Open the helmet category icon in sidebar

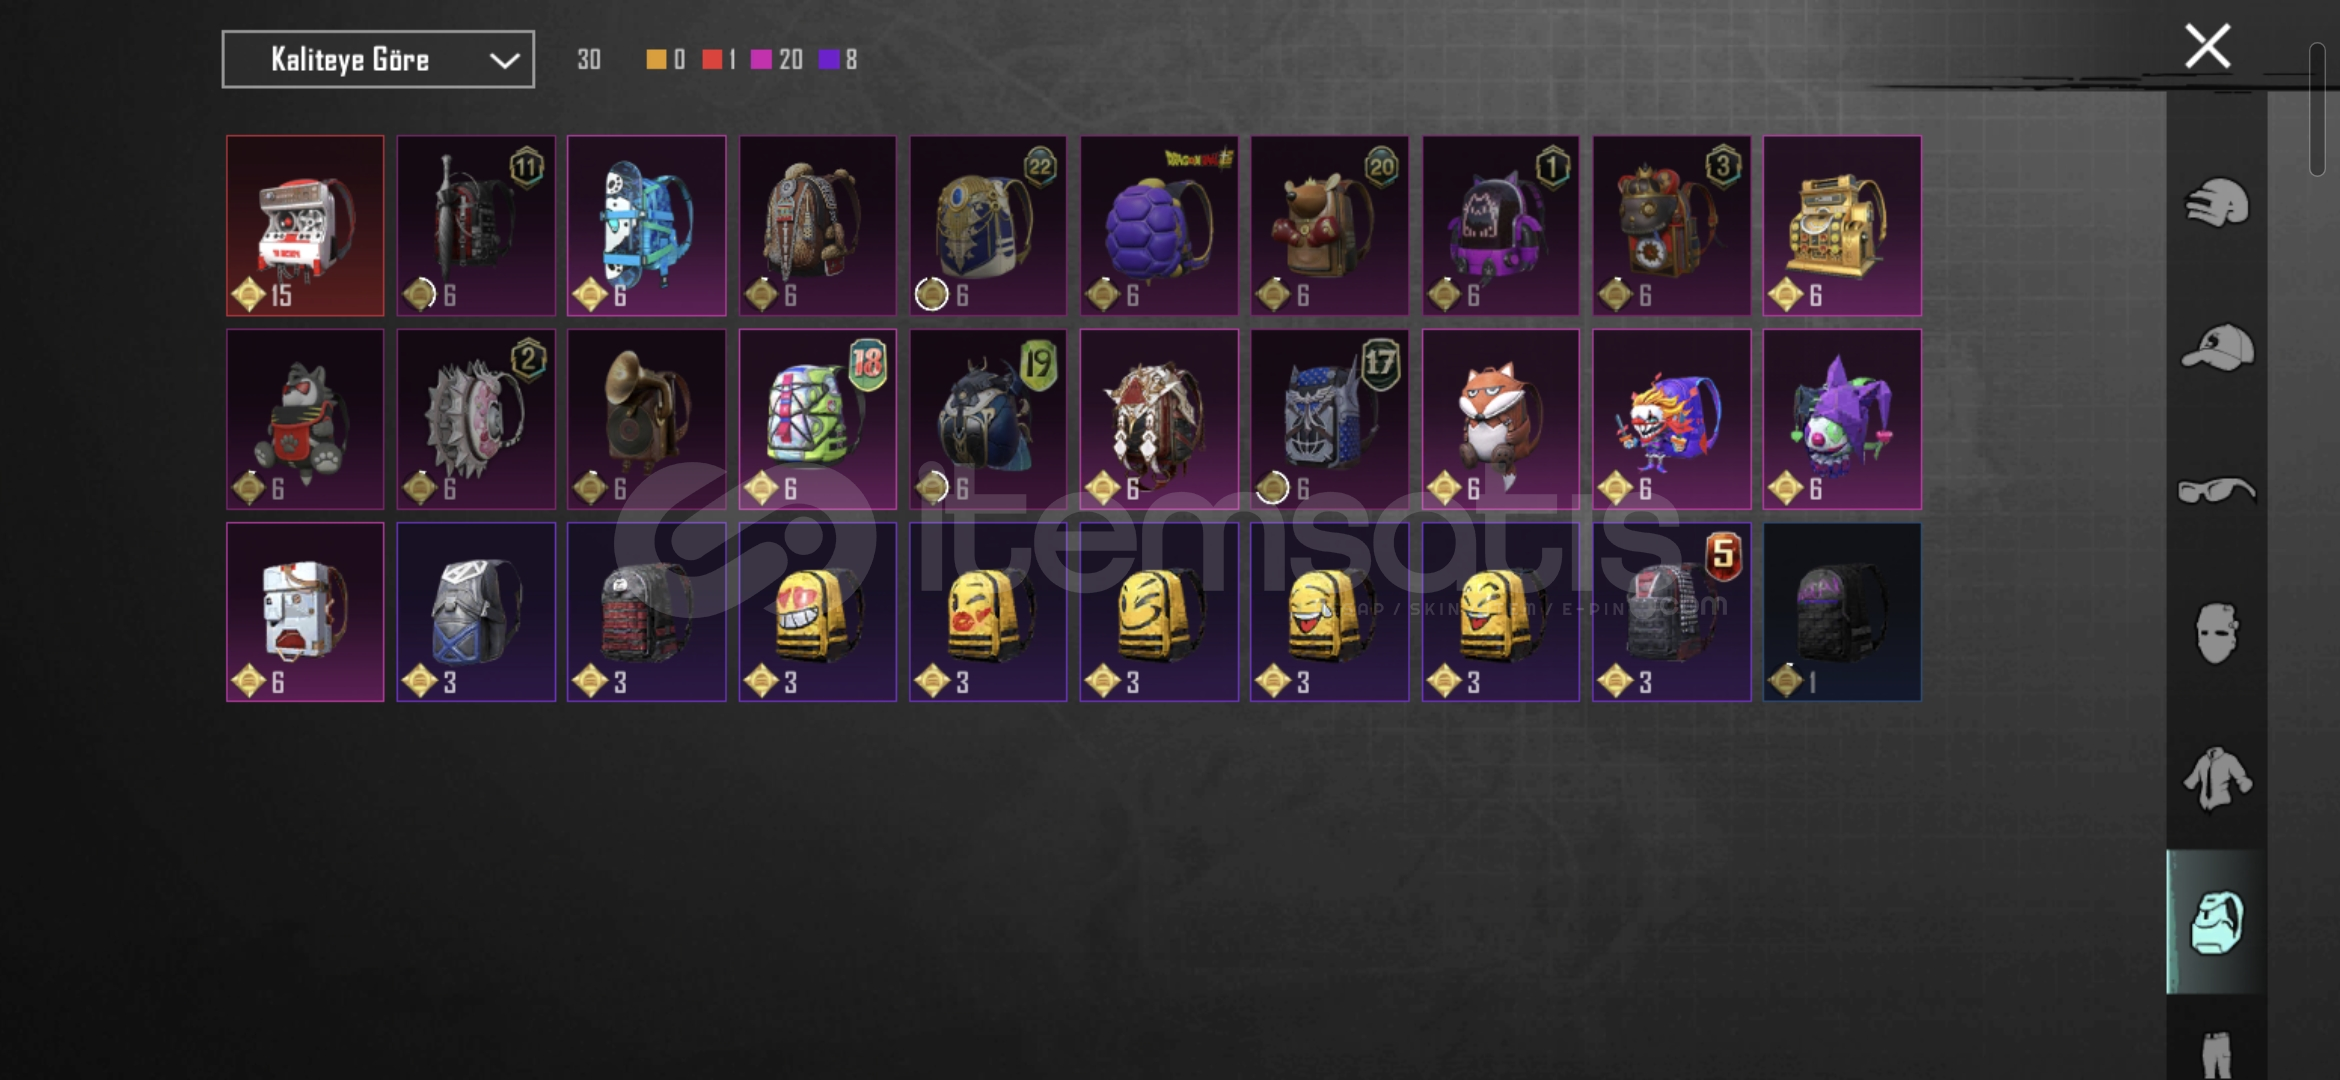point(2216,203)
